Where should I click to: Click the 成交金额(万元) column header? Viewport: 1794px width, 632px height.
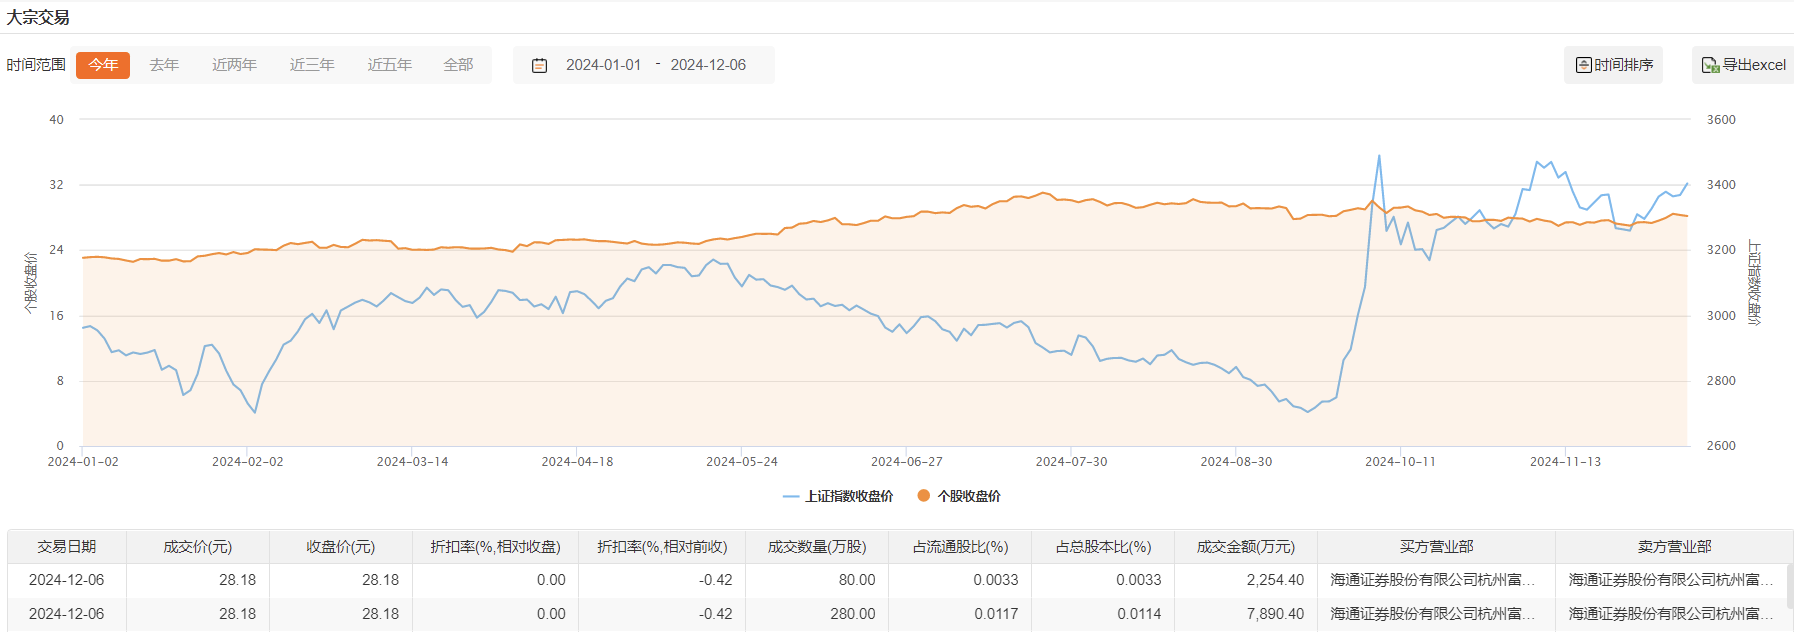(1245, 547)
